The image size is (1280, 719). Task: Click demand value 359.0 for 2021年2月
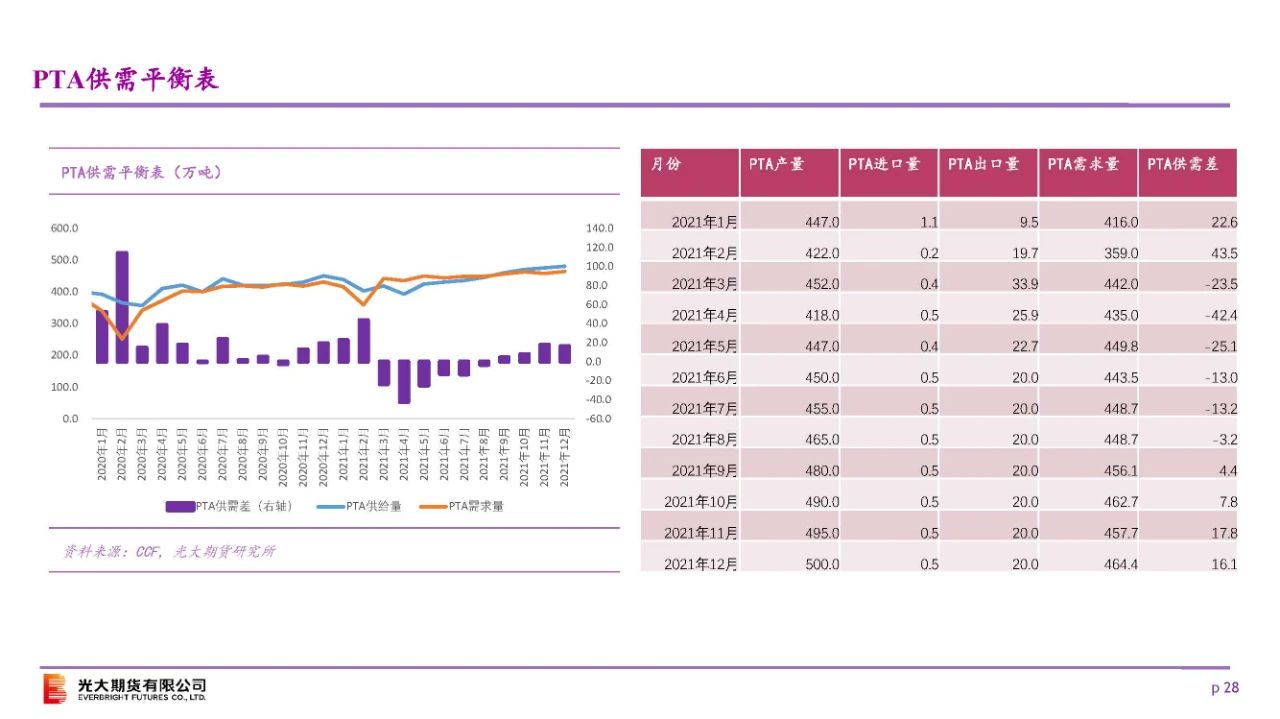coord(1121,253)
